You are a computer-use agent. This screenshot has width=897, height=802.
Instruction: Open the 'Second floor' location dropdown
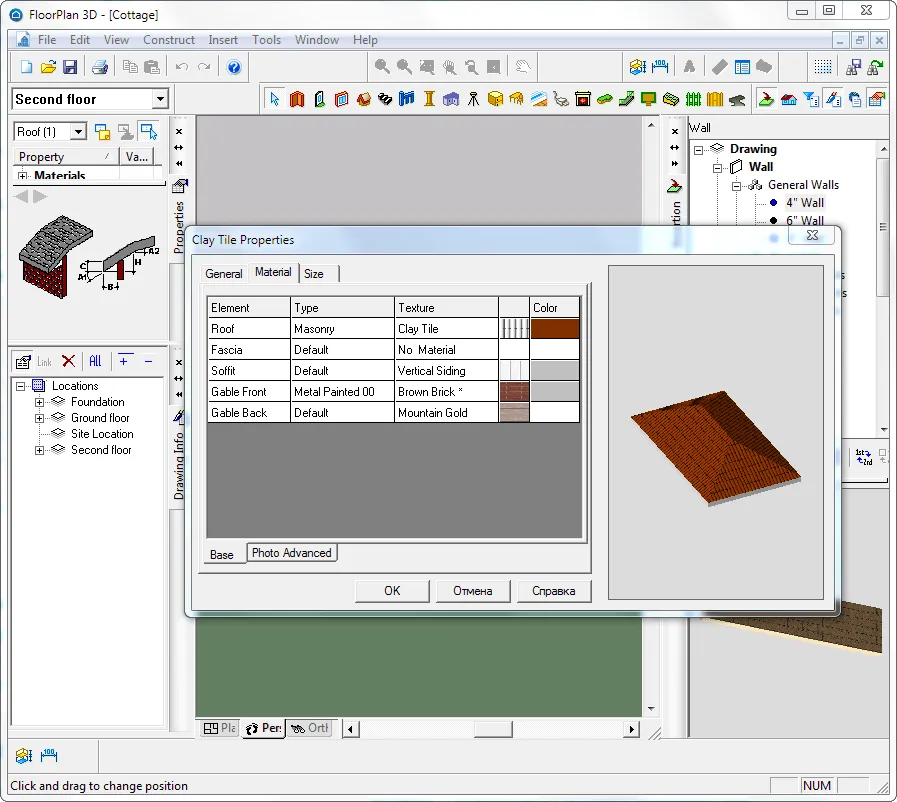(160, 99)
